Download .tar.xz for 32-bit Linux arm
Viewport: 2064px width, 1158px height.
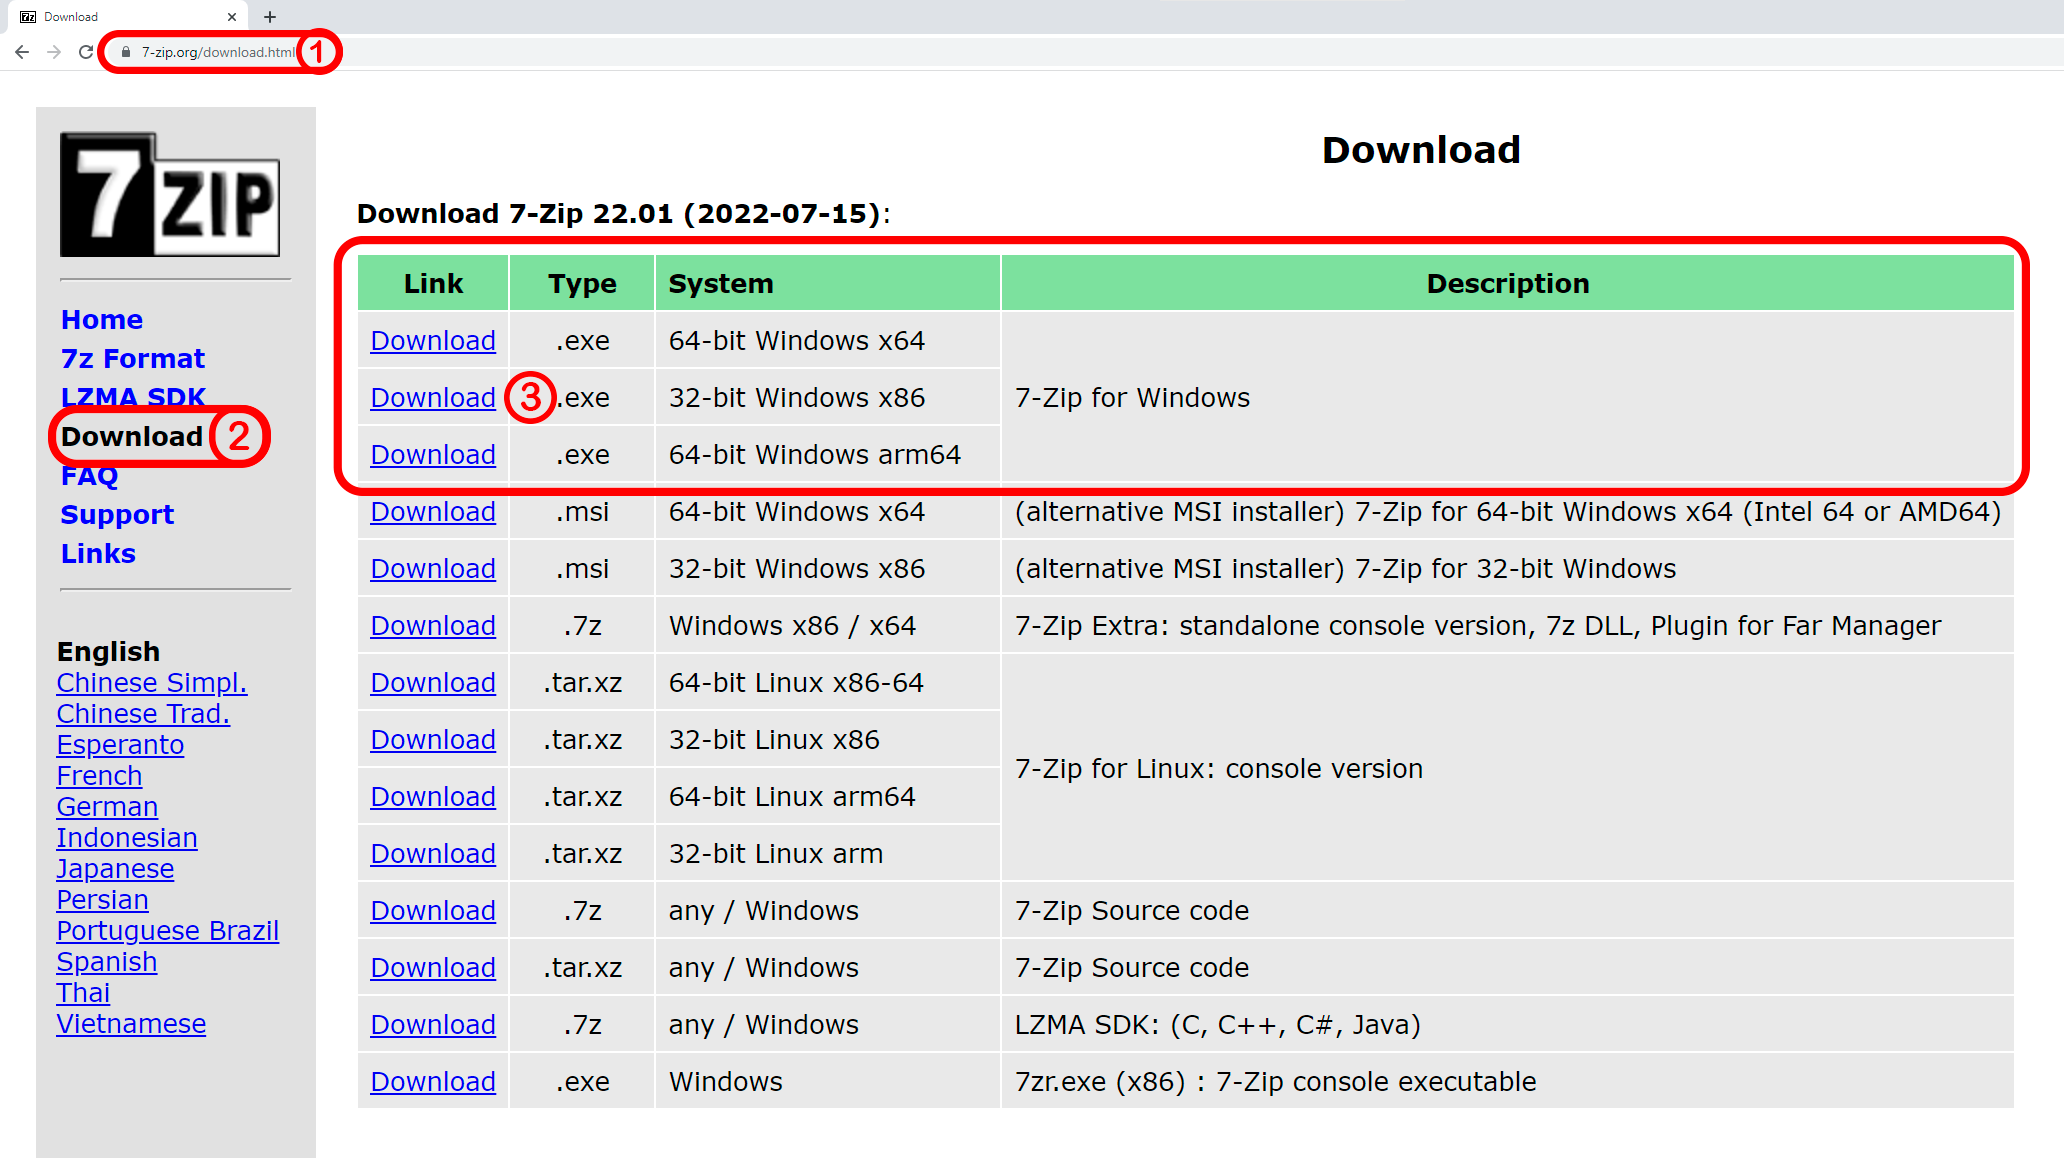(433, 854)
